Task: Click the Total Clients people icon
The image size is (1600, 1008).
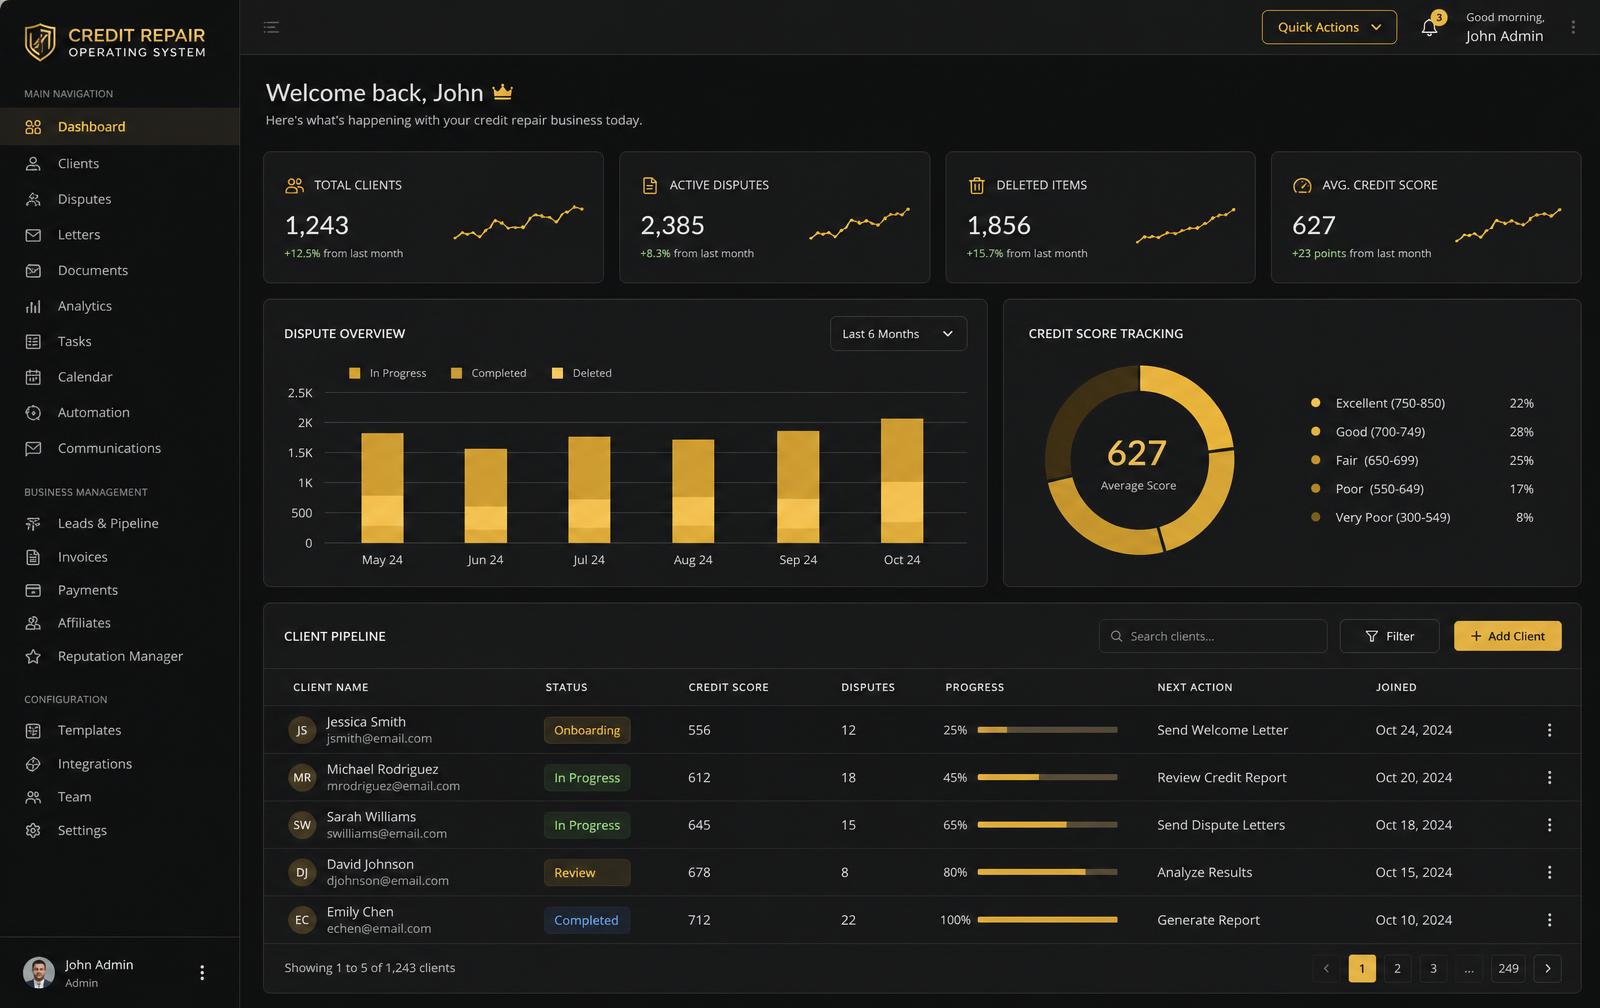Action: (294, 185)
